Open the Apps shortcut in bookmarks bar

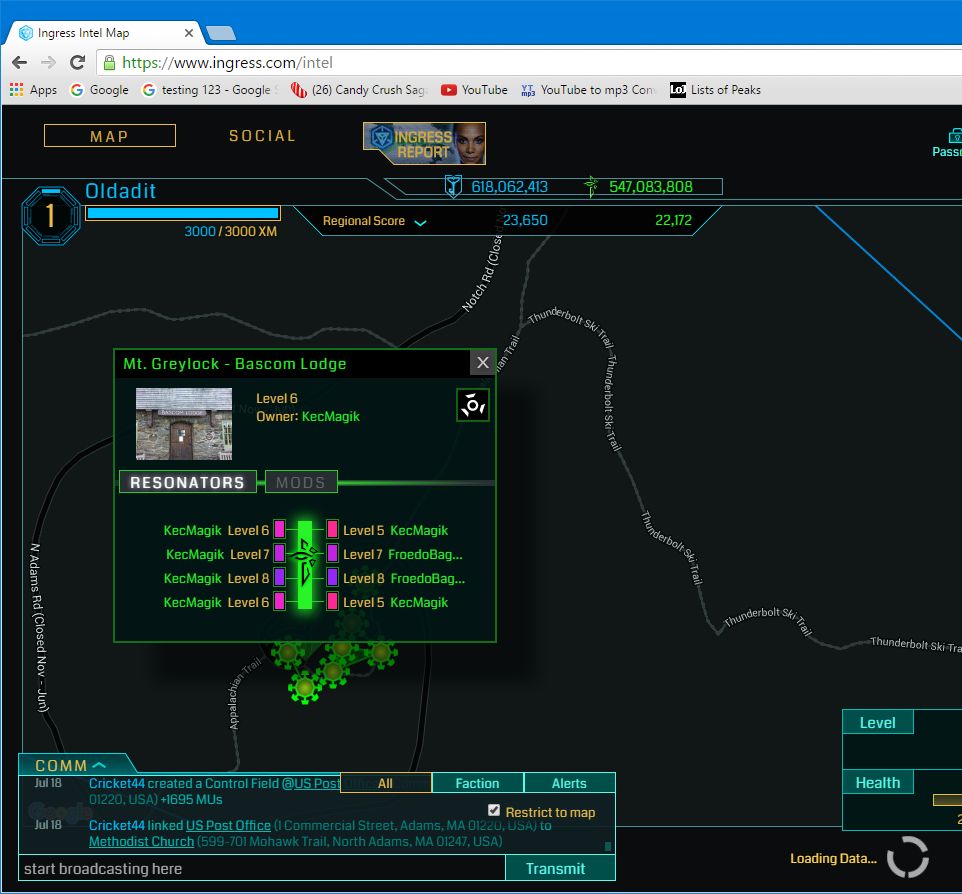click(x=33, y=90)
